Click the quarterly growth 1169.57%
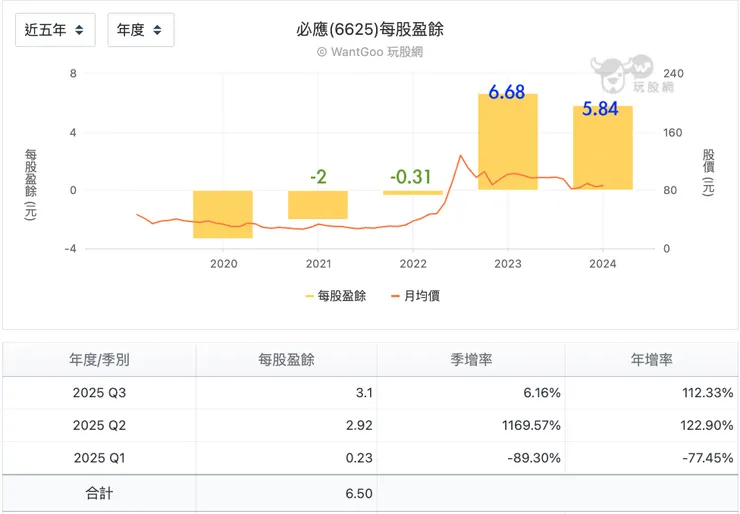 point(531,425)
